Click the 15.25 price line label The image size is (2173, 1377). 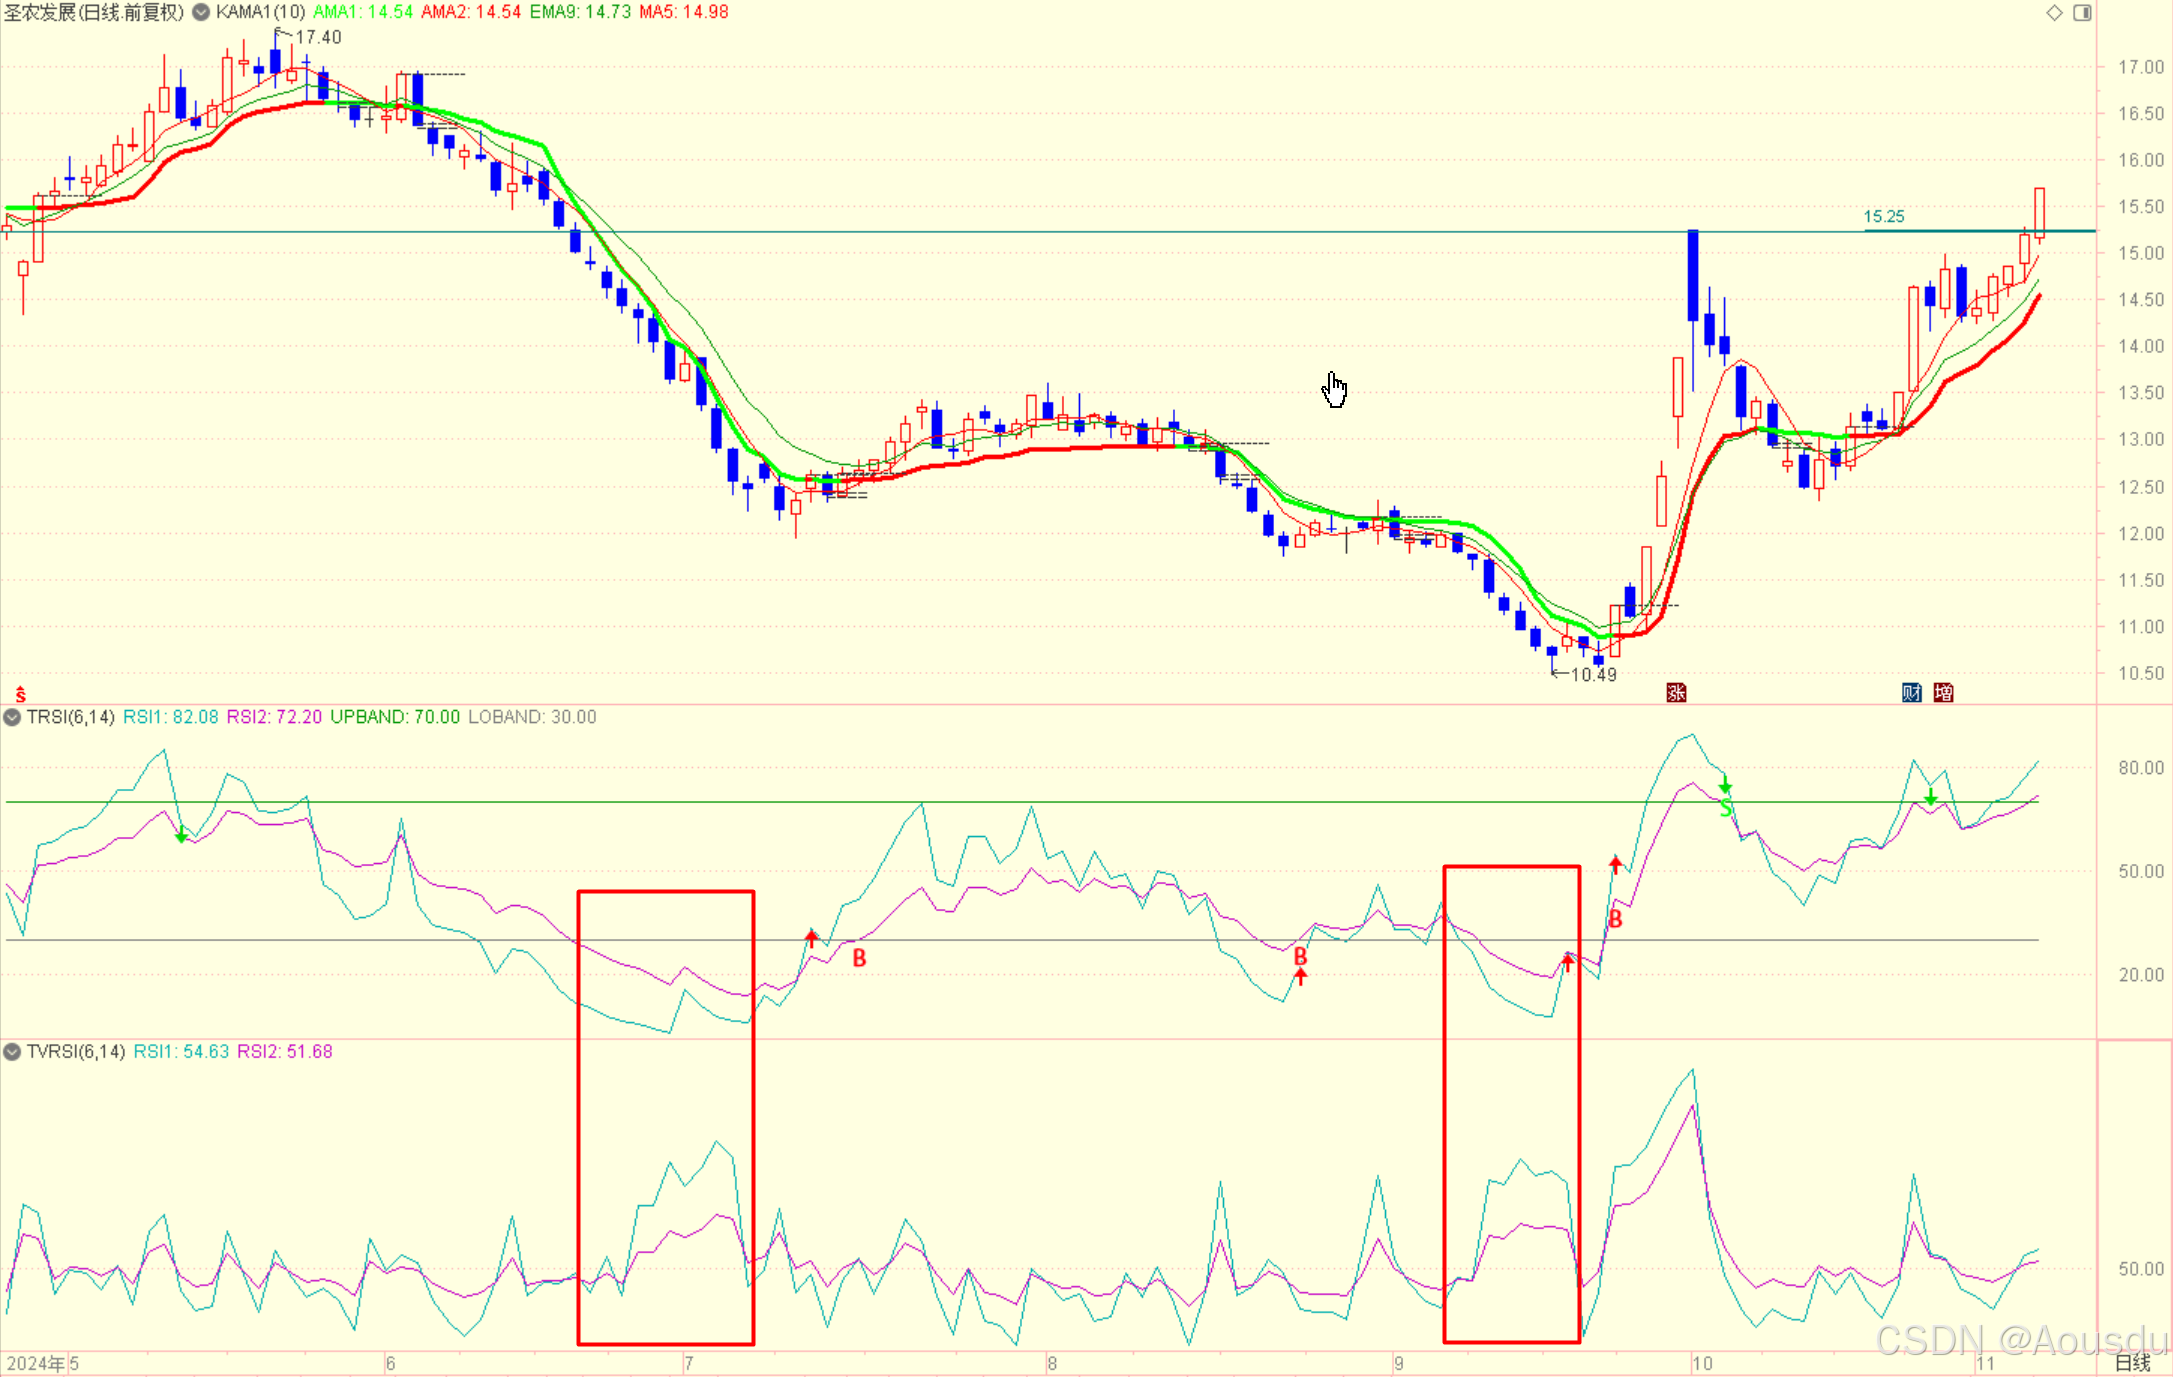coord(1884,216)
